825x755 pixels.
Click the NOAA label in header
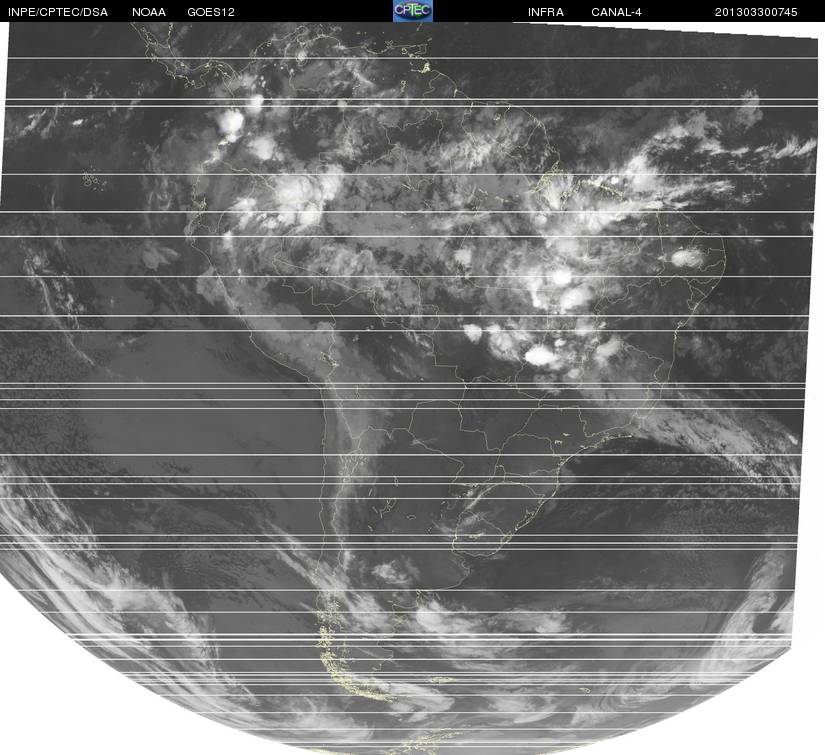pyautogui.click(x=149, y=12)
